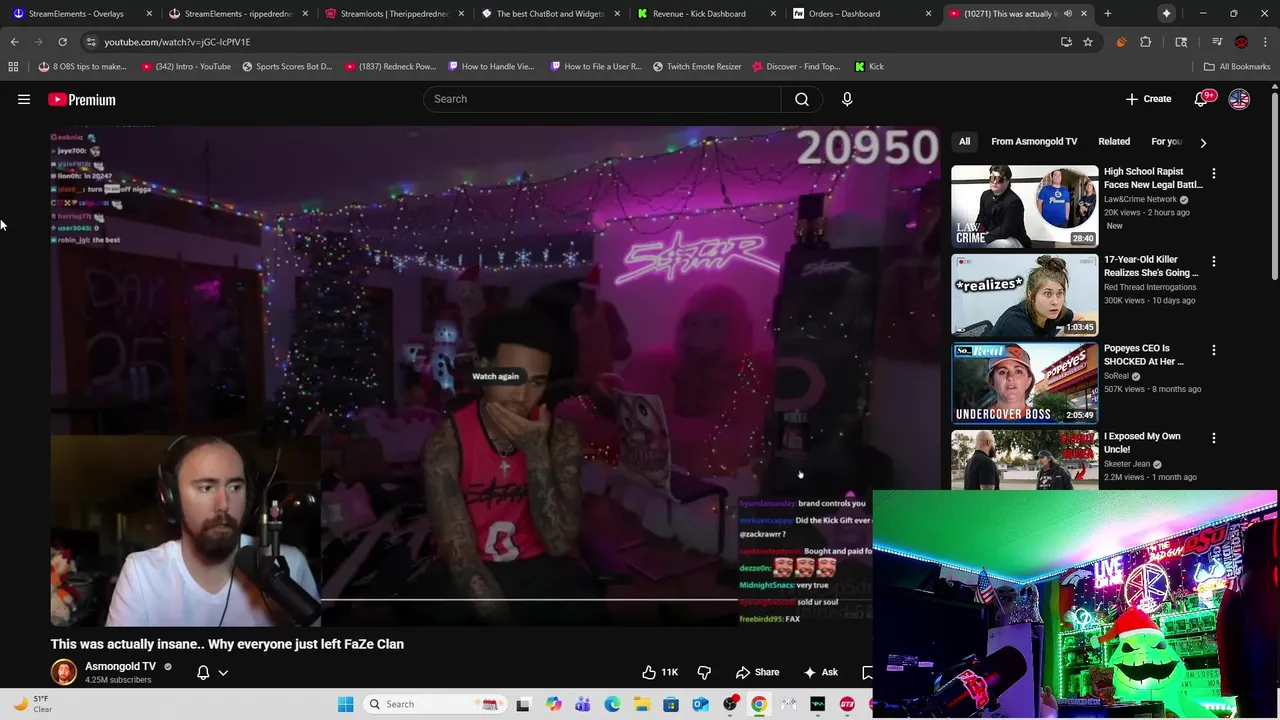Show more filter chips with right arrow
Screen dimensions: 1280x720
pos(1203,142)
